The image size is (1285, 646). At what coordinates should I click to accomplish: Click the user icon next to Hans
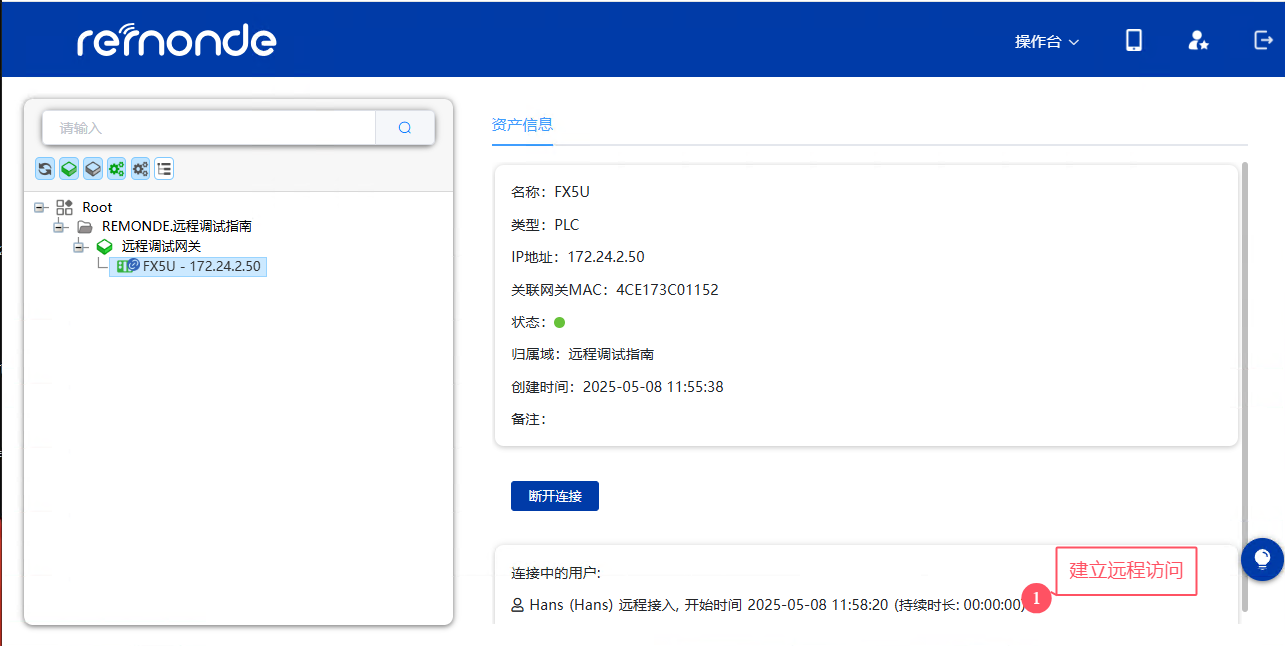pyautogui.click(x=518, y=605)
